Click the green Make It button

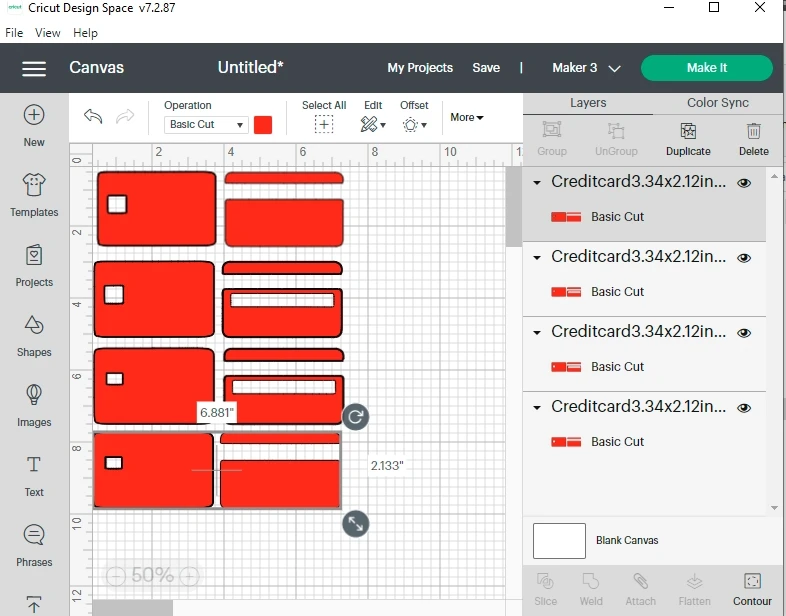pos(706,68)
